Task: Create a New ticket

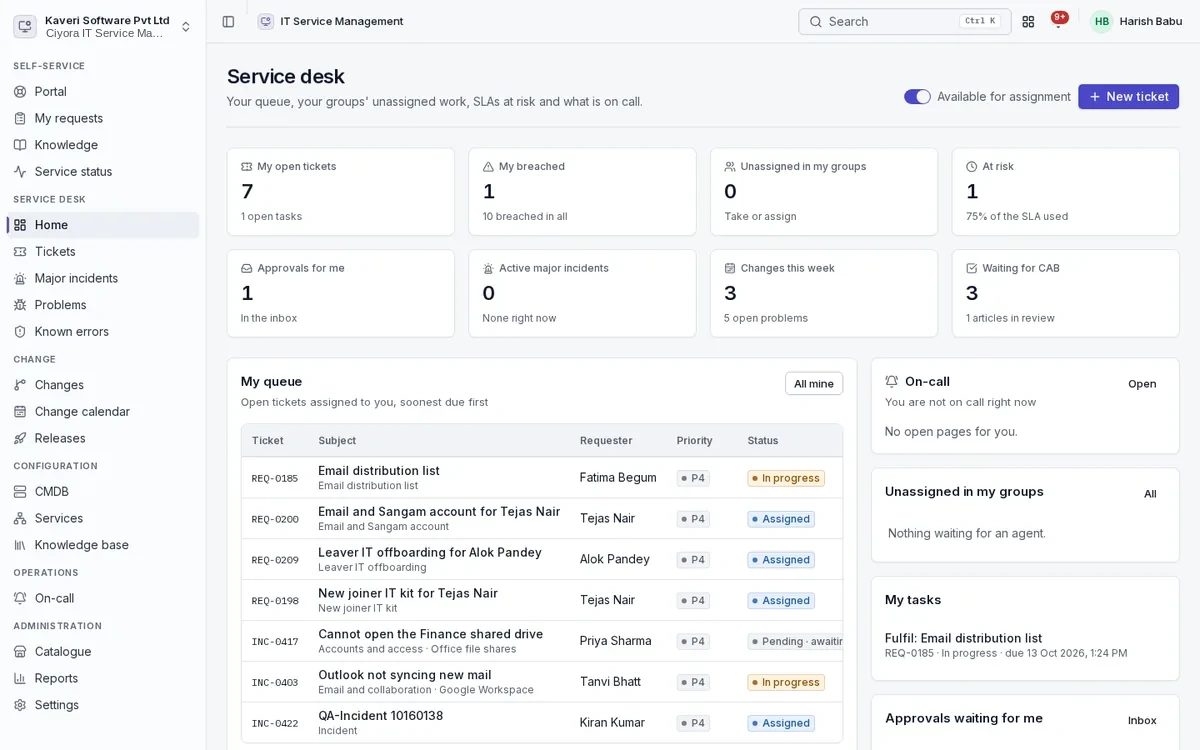Action: (x=1128, y=97)
